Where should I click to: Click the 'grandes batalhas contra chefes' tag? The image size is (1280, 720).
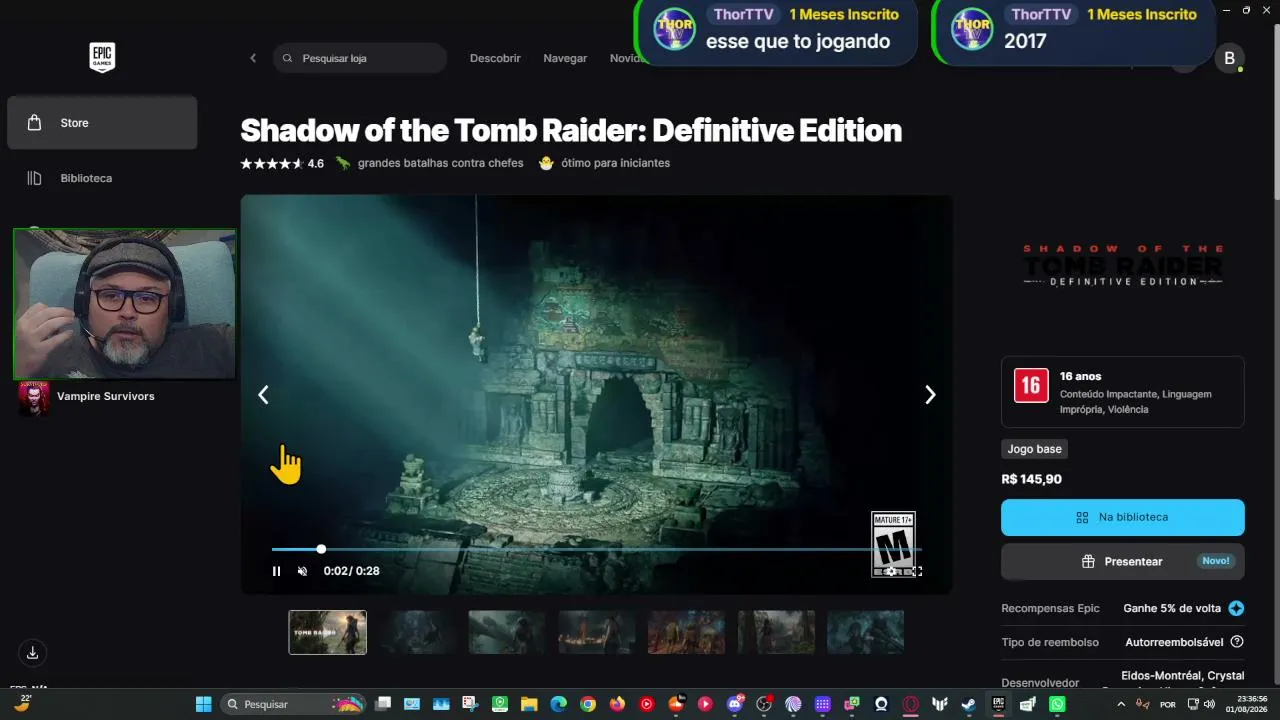point(440,163)
